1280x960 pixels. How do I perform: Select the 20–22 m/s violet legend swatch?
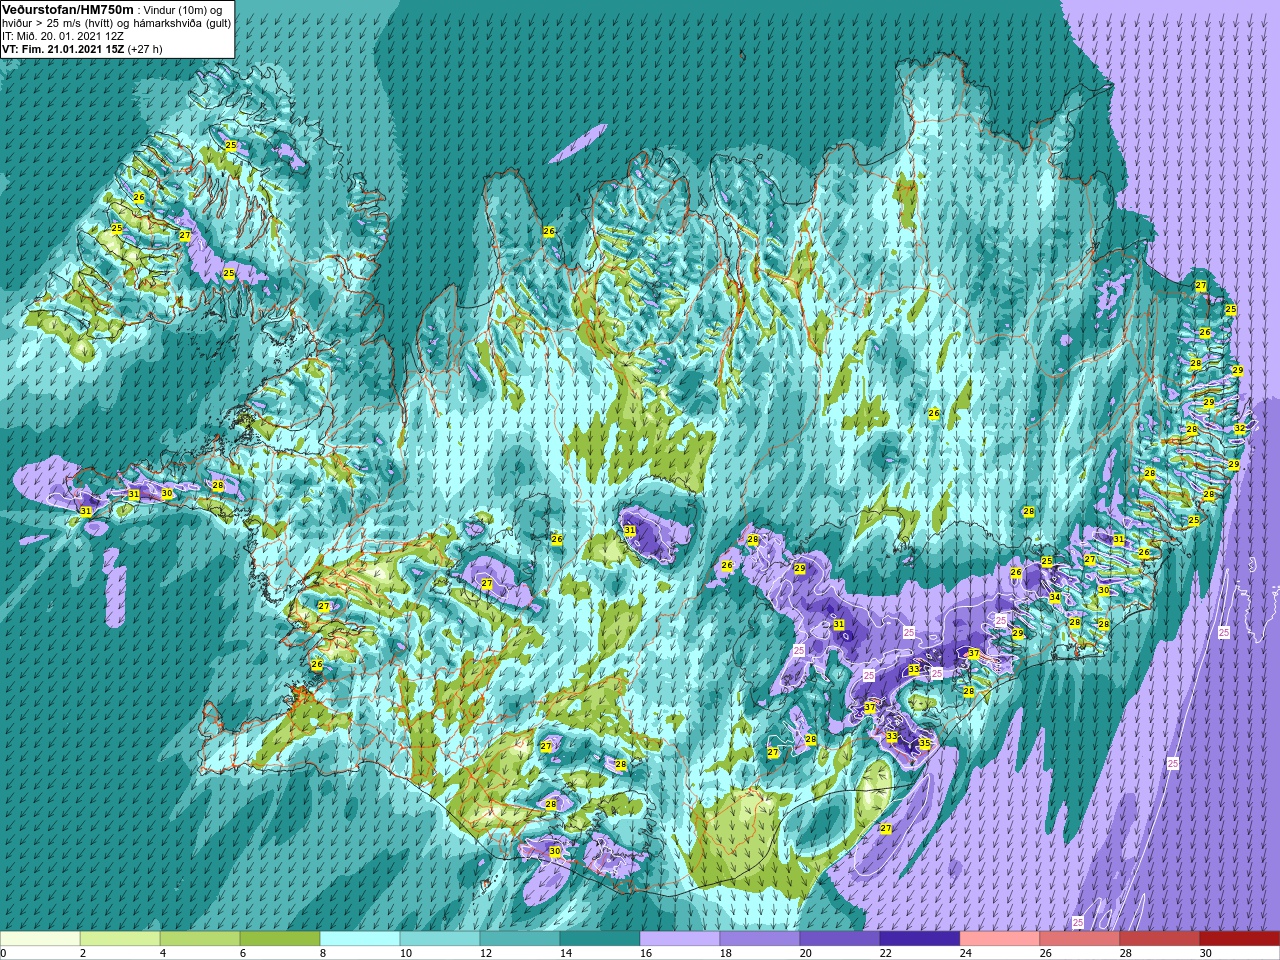coord(840,939)
